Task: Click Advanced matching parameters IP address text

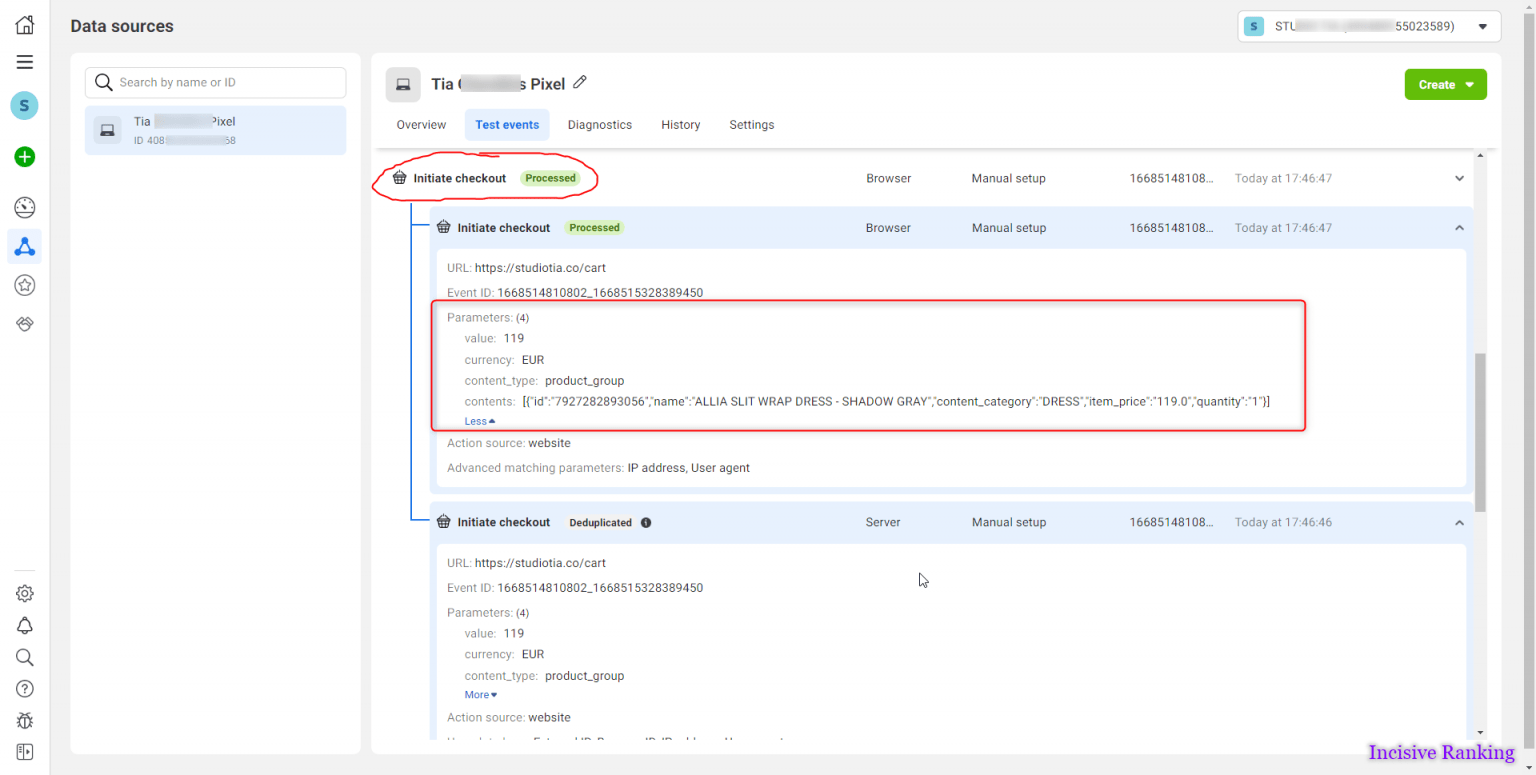Action: click(598, 468)
